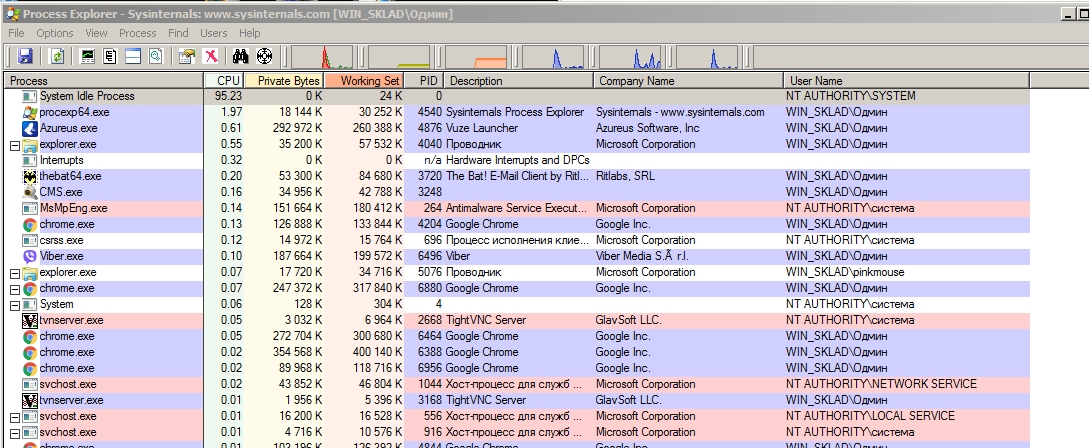This screenshot has height=448, width=1089.
Task: Collapse the System process tree node
Action: point(15,304)
